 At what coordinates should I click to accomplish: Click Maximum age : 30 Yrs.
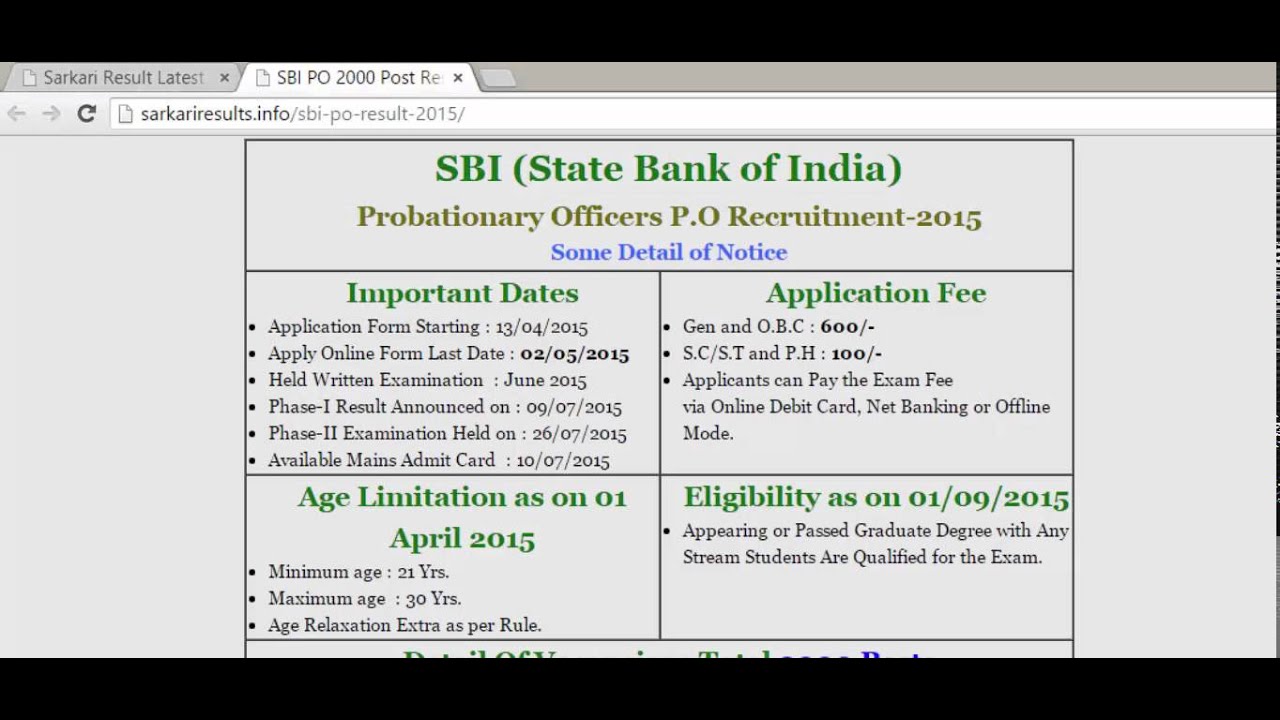365,599
